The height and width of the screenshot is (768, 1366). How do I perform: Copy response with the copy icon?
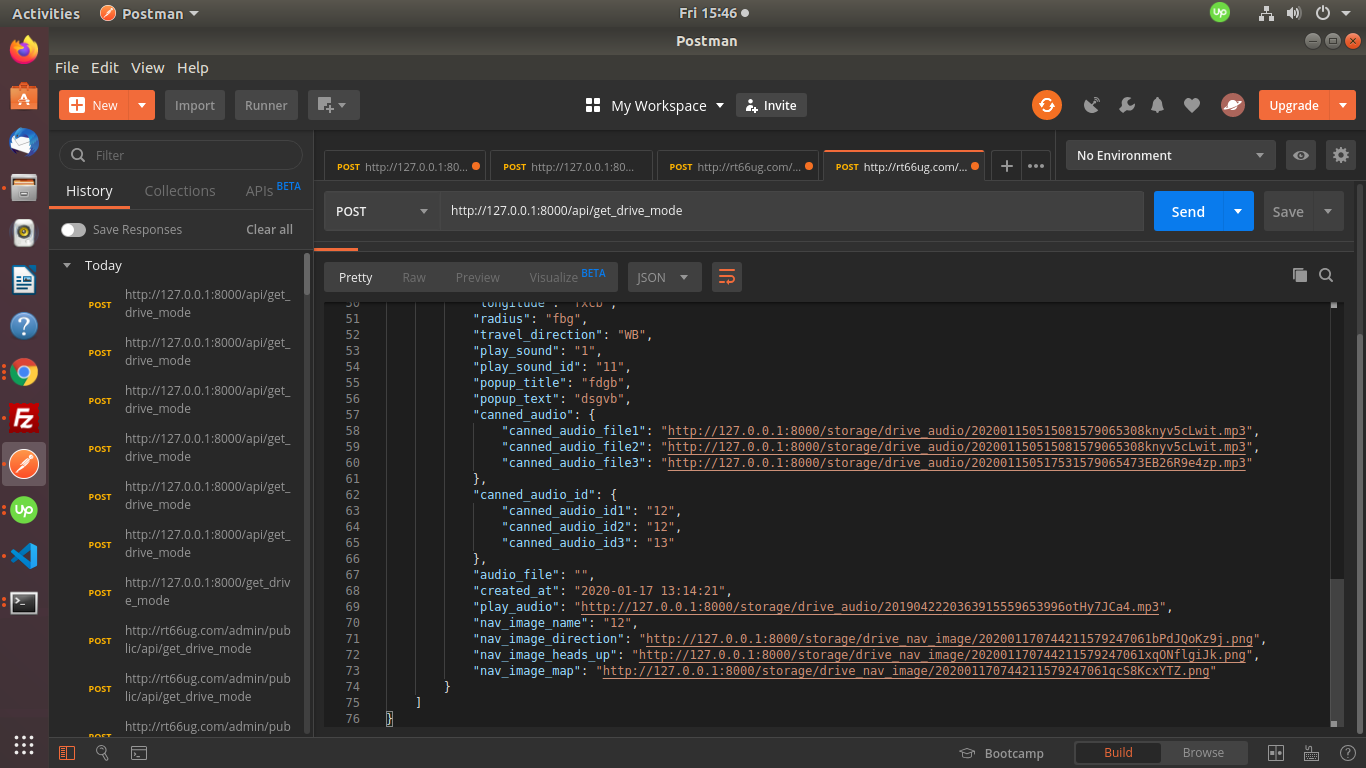coord(1299,276)
